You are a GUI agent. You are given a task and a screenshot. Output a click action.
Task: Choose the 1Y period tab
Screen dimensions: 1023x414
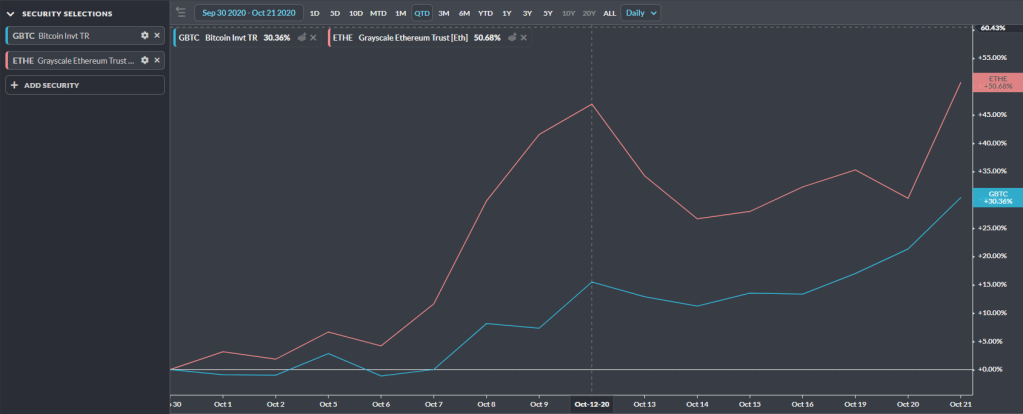(506, 13)
